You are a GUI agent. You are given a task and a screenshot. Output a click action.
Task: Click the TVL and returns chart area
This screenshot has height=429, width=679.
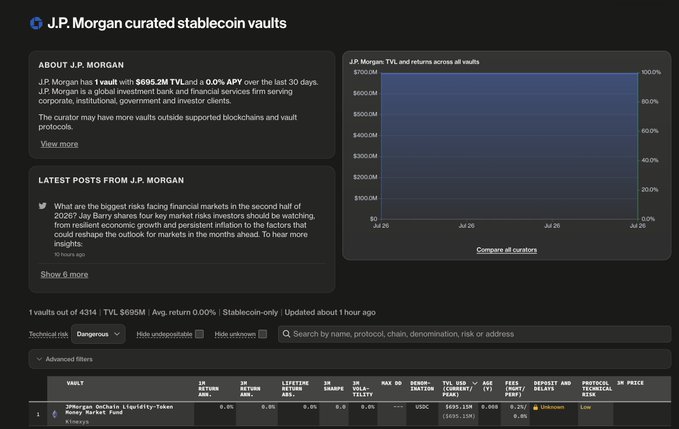509,146
